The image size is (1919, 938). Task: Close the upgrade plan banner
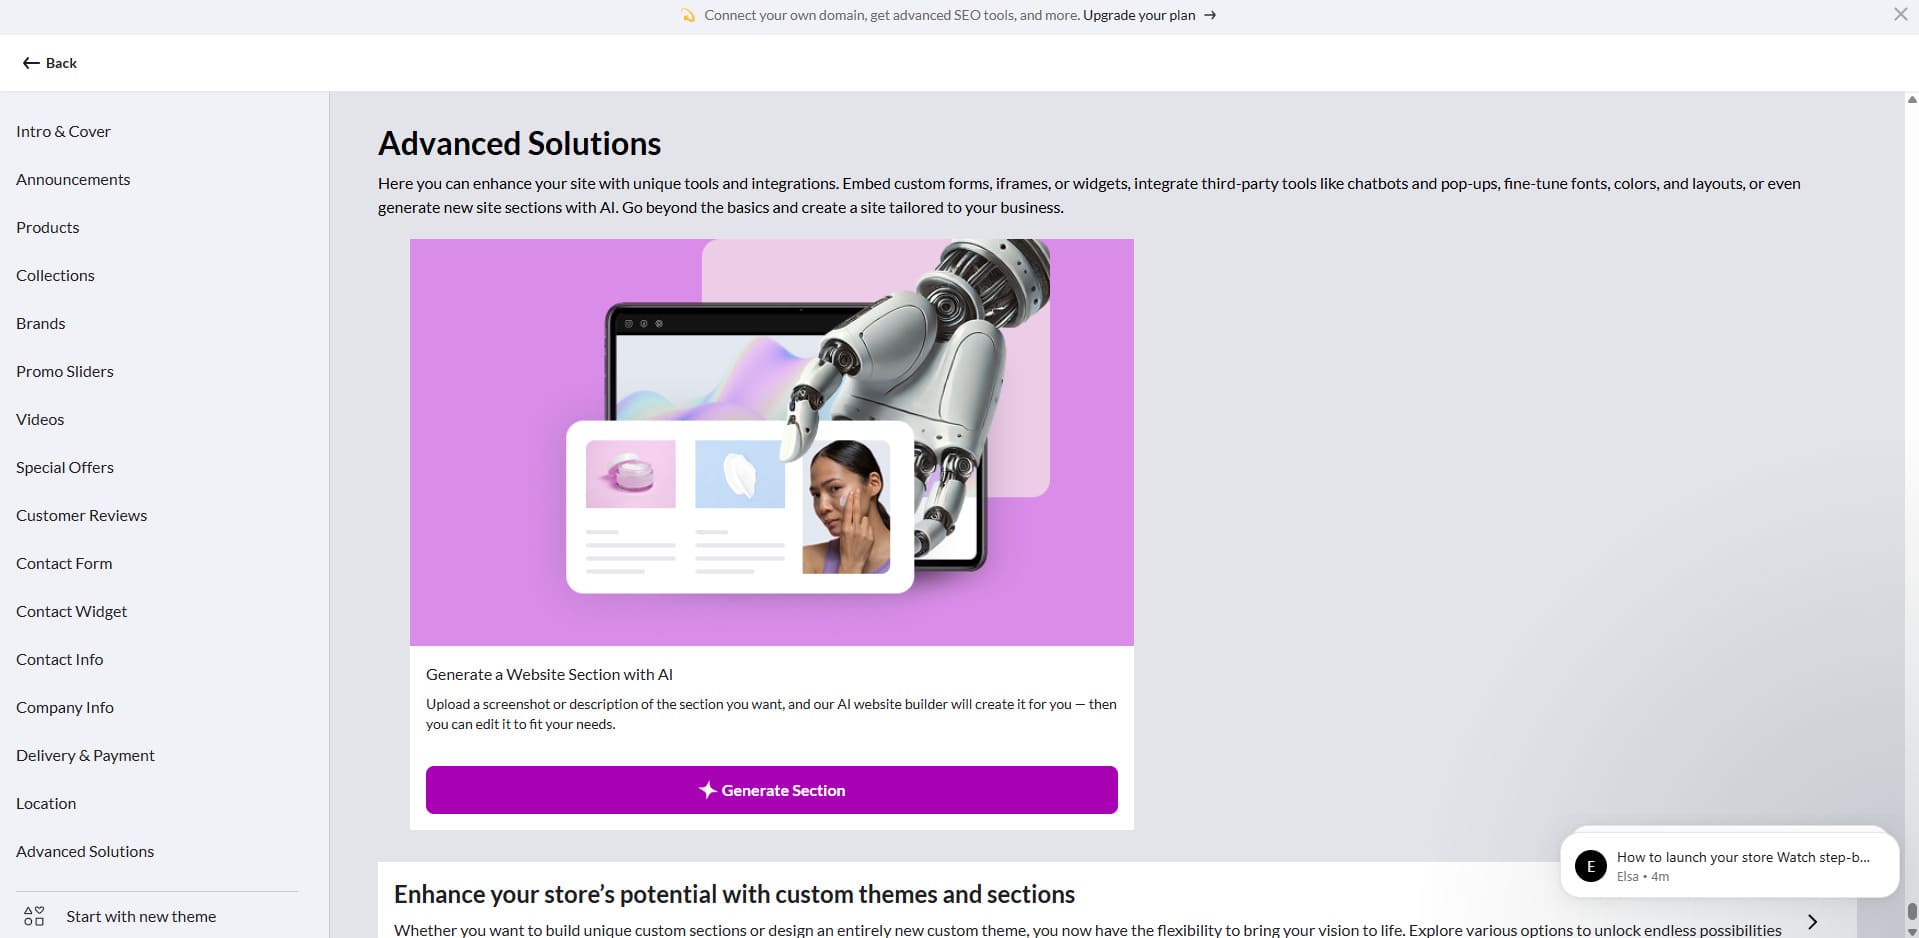1900,14
